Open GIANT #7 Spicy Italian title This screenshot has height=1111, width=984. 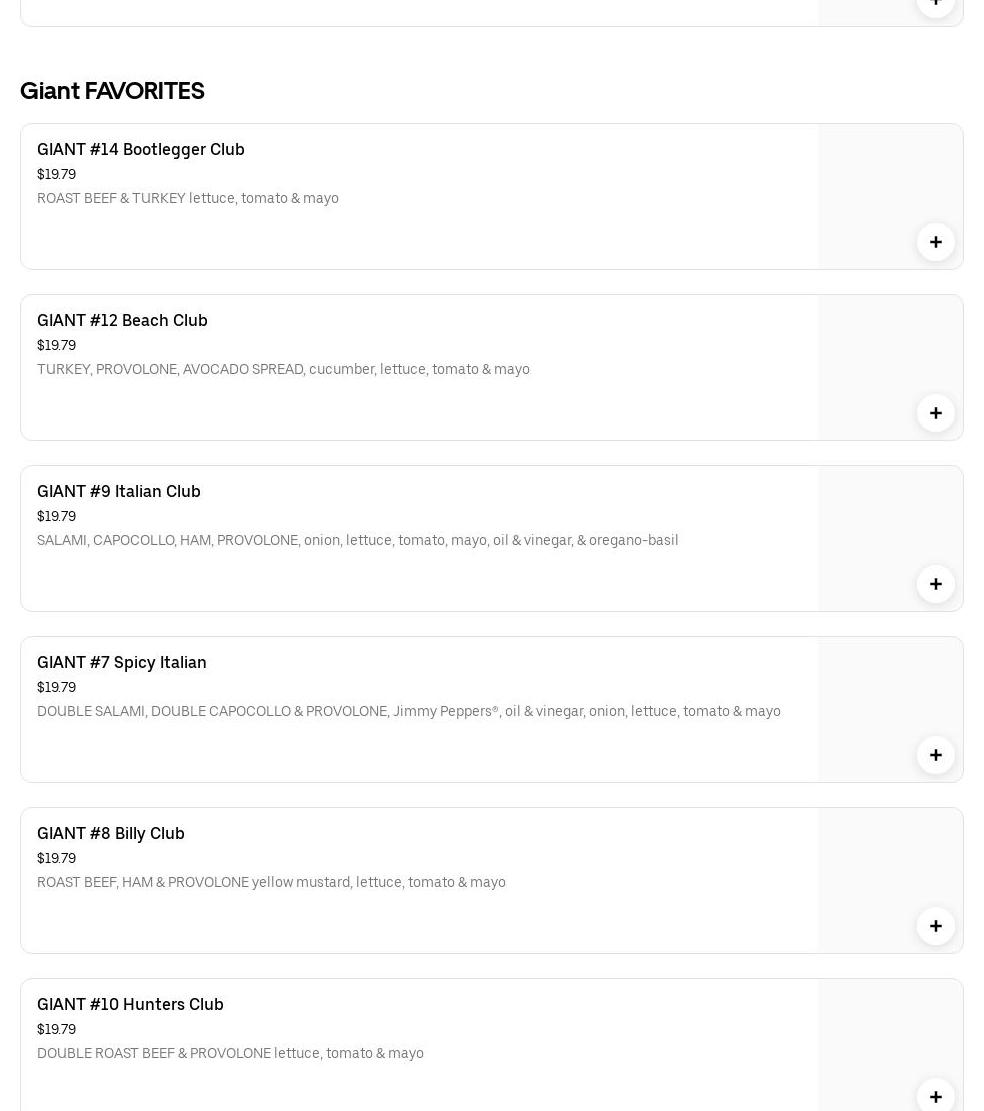tap(122, 662)
